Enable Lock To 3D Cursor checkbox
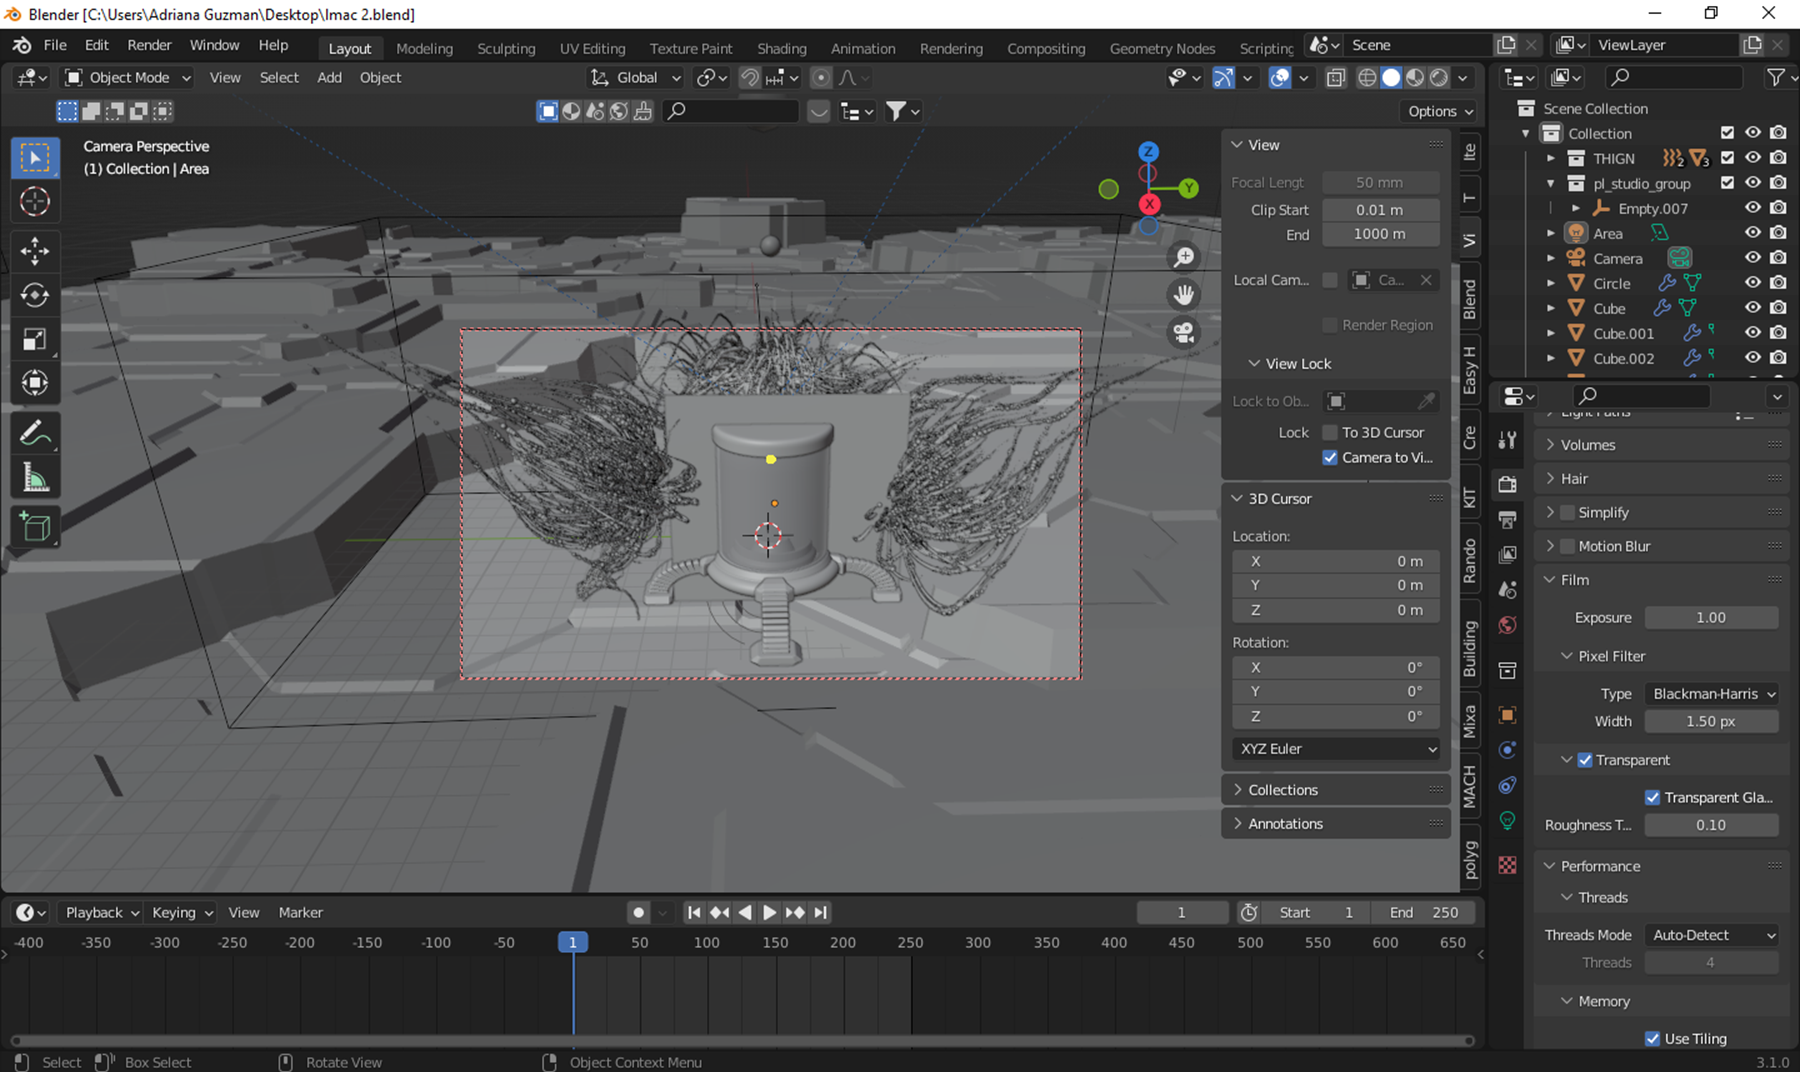The height and width of the screenshot is (1072, 1800). tap(1330, 432)
